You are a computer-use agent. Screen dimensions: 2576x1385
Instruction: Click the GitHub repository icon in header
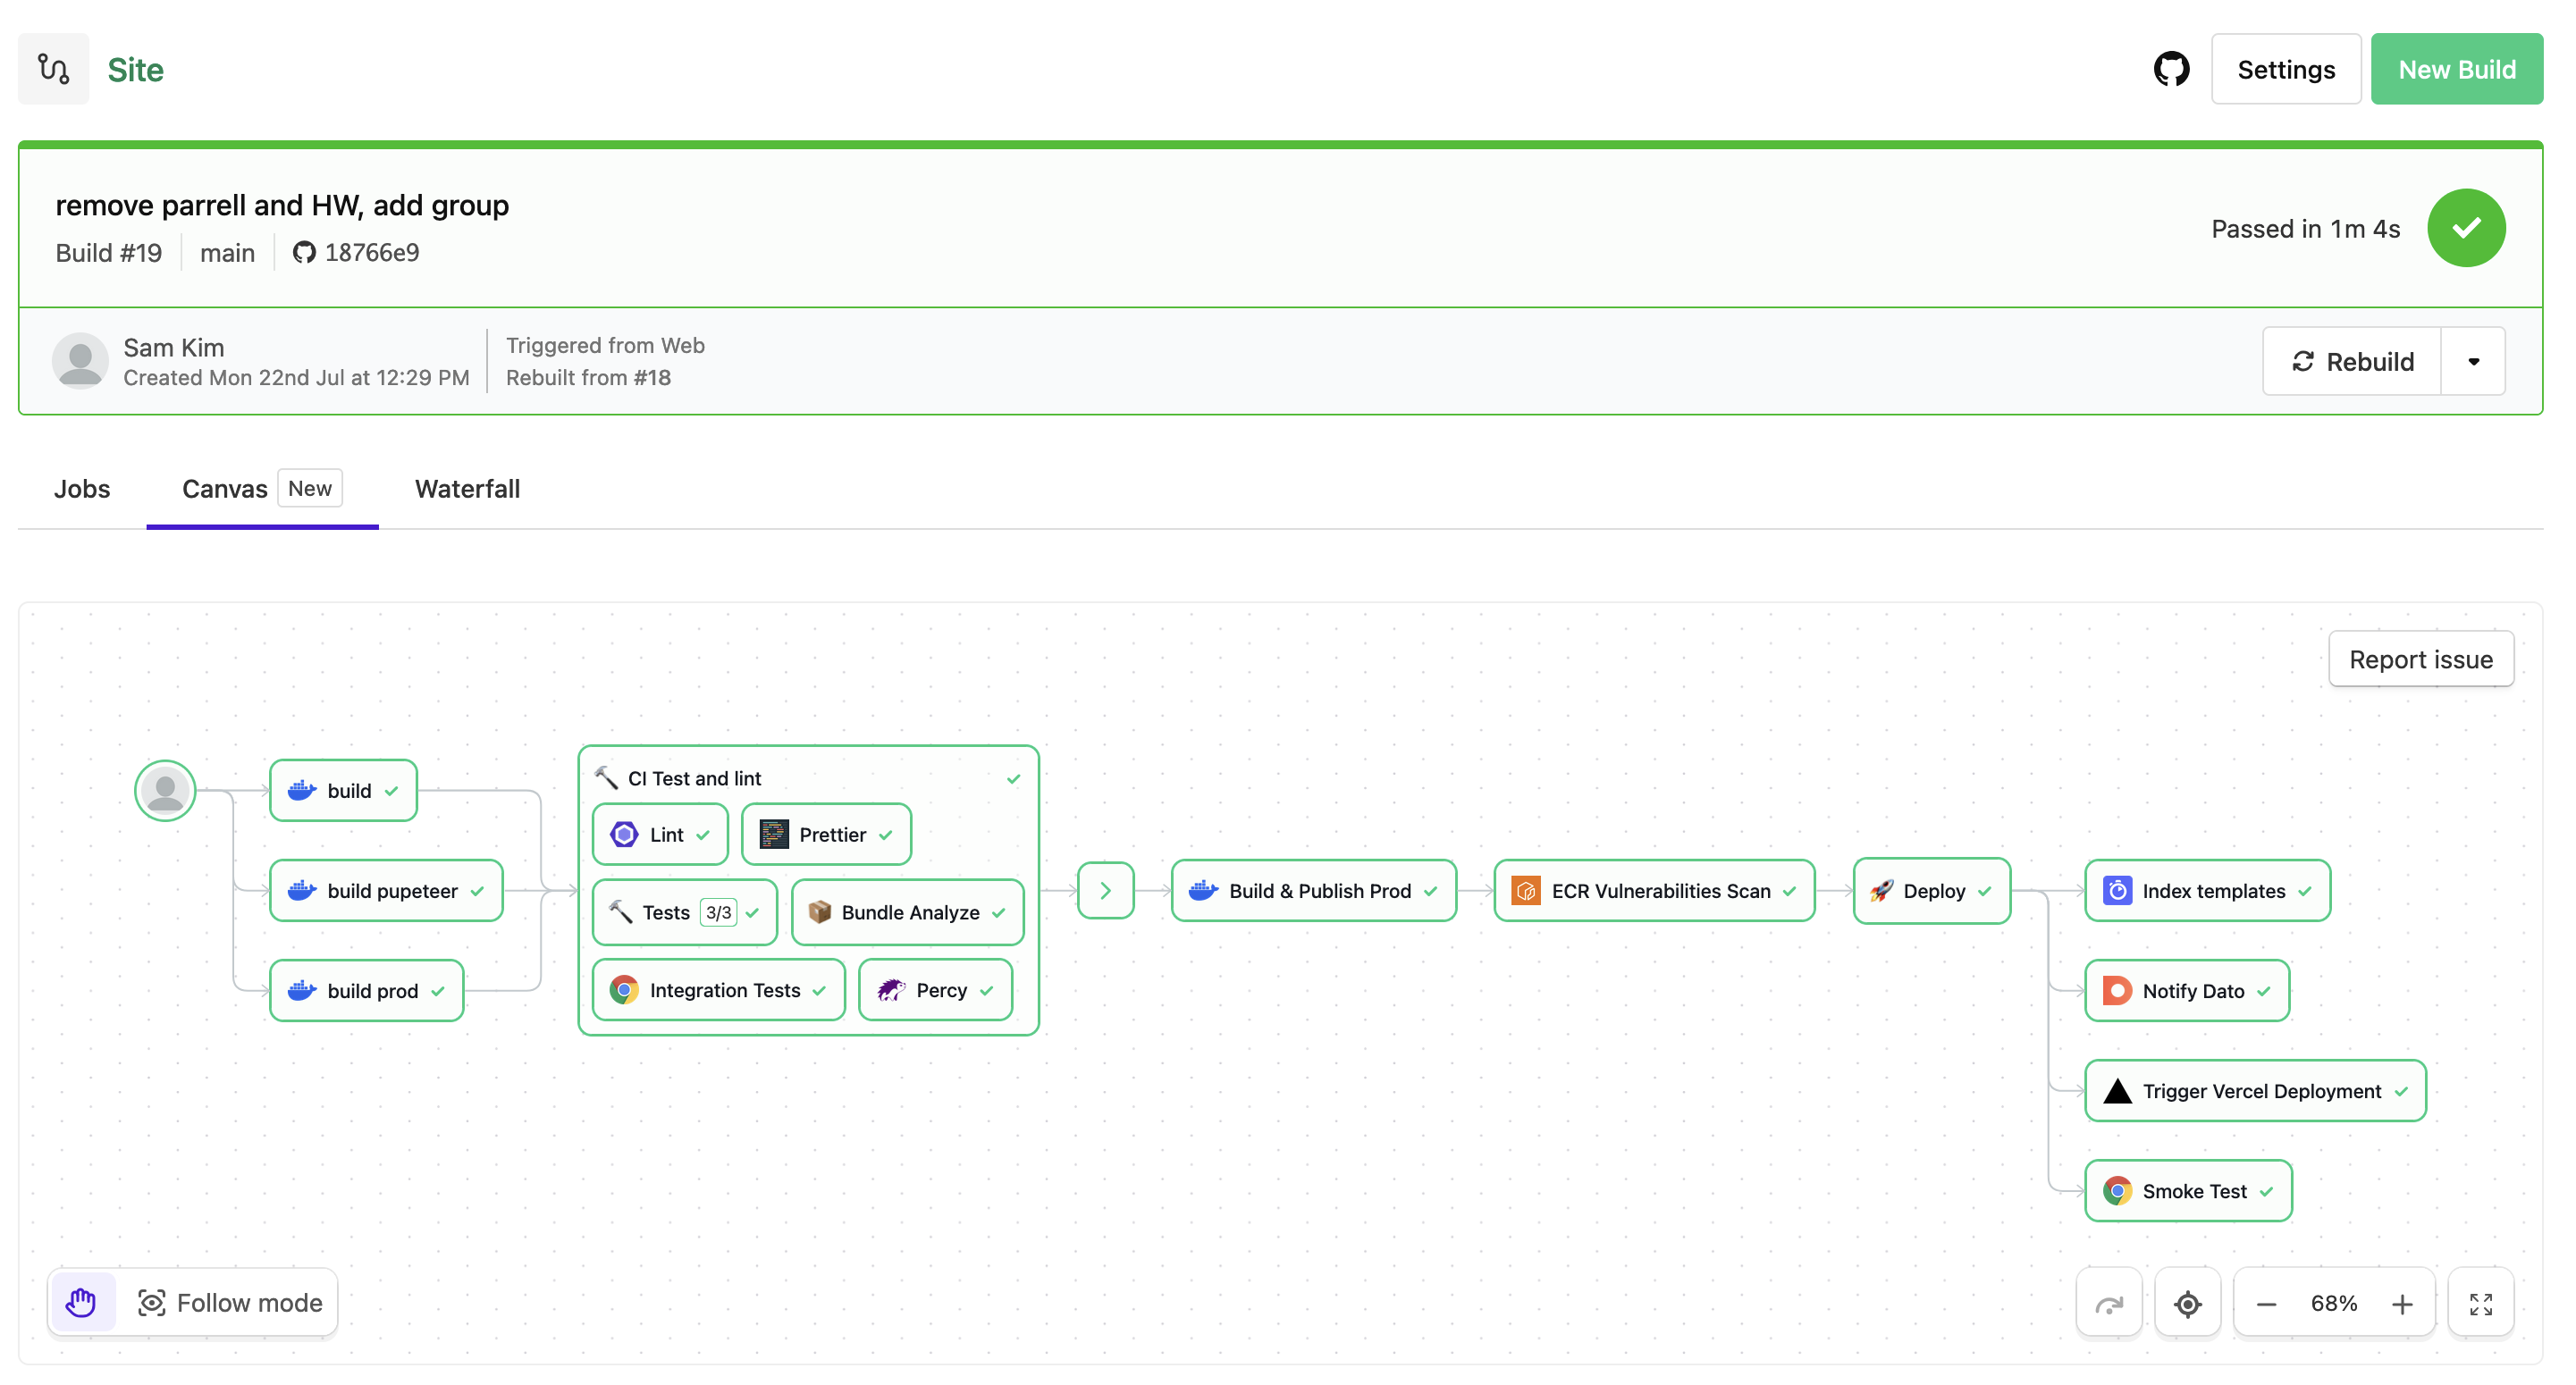pos(2170,69)
